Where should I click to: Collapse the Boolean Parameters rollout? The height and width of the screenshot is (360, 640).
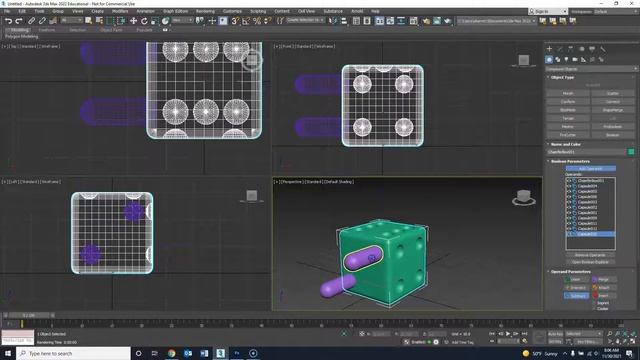pos(570,161)
